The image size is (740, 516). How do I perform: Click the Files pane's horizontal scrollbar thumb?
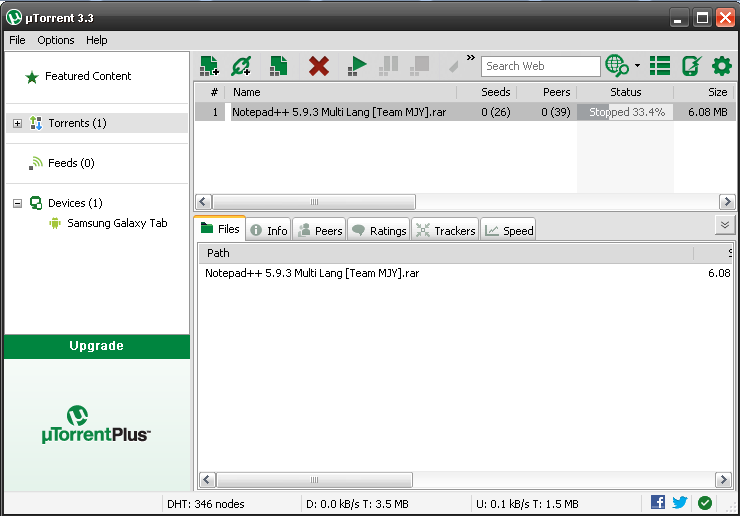[x=314, y=480]
